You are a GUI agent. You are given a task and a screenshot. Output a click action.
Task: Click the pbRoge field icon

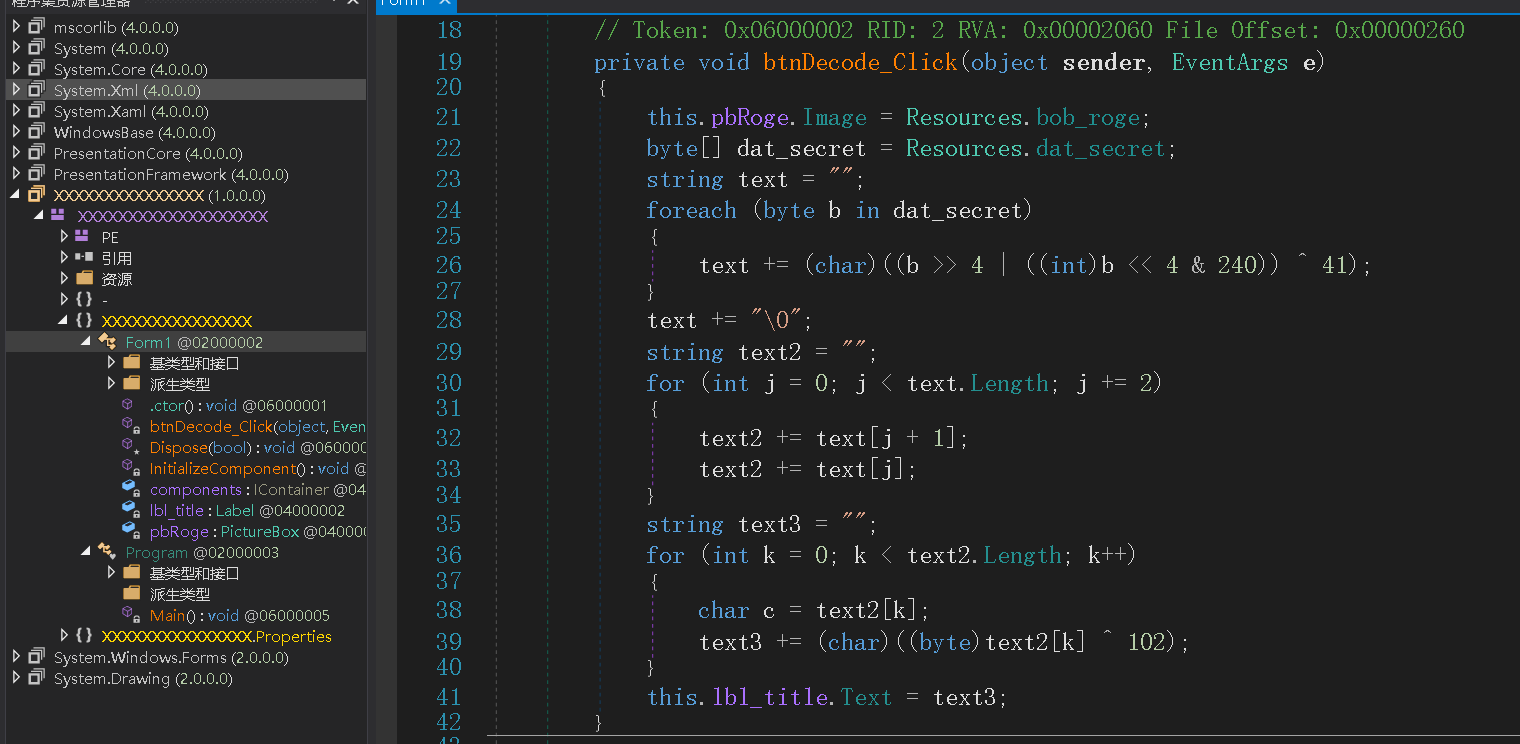[130, 531]
